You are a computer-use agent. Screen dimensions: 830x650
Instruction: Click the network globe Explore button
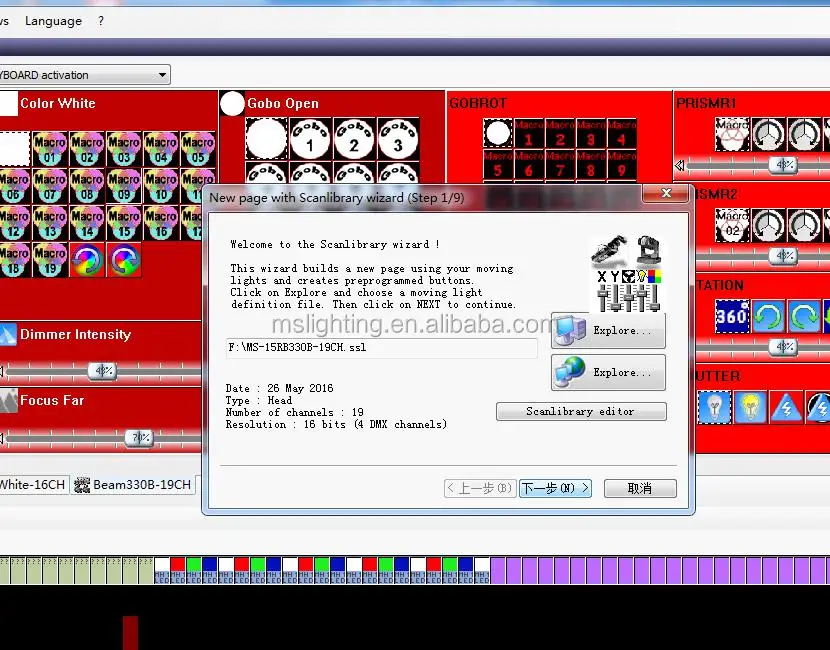click(x=608, y=372)
